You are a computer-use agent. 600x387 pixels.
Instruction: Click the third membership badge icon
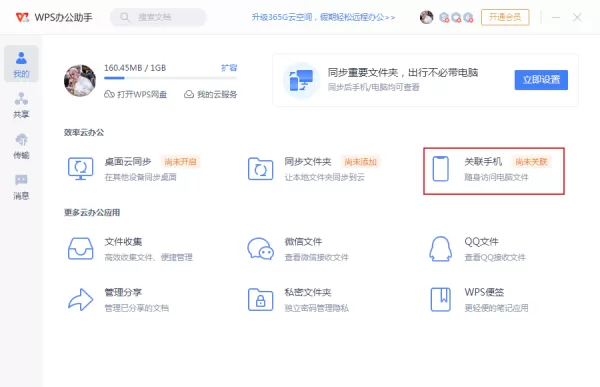click(468, 17)
